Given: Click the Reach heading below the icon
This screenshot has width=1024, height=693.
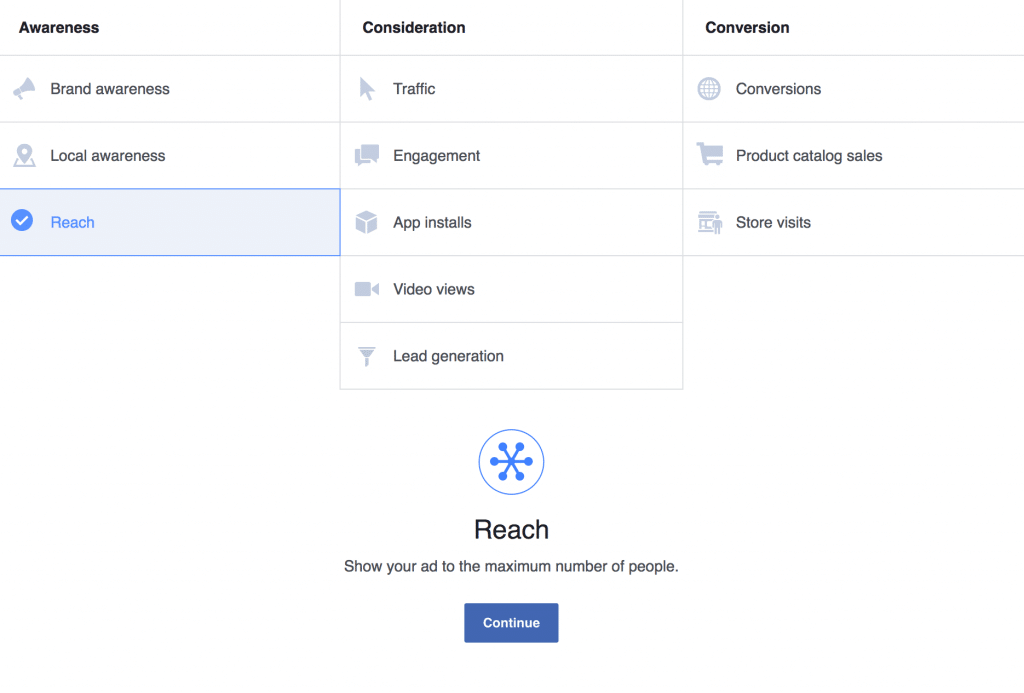Looking at the screenshot, I should coord(511,530).
